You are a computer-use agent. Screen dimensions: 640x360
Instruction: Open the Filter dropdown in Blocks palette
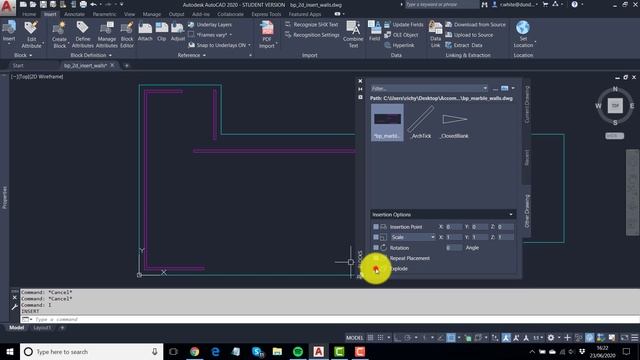tap(485, 88)
